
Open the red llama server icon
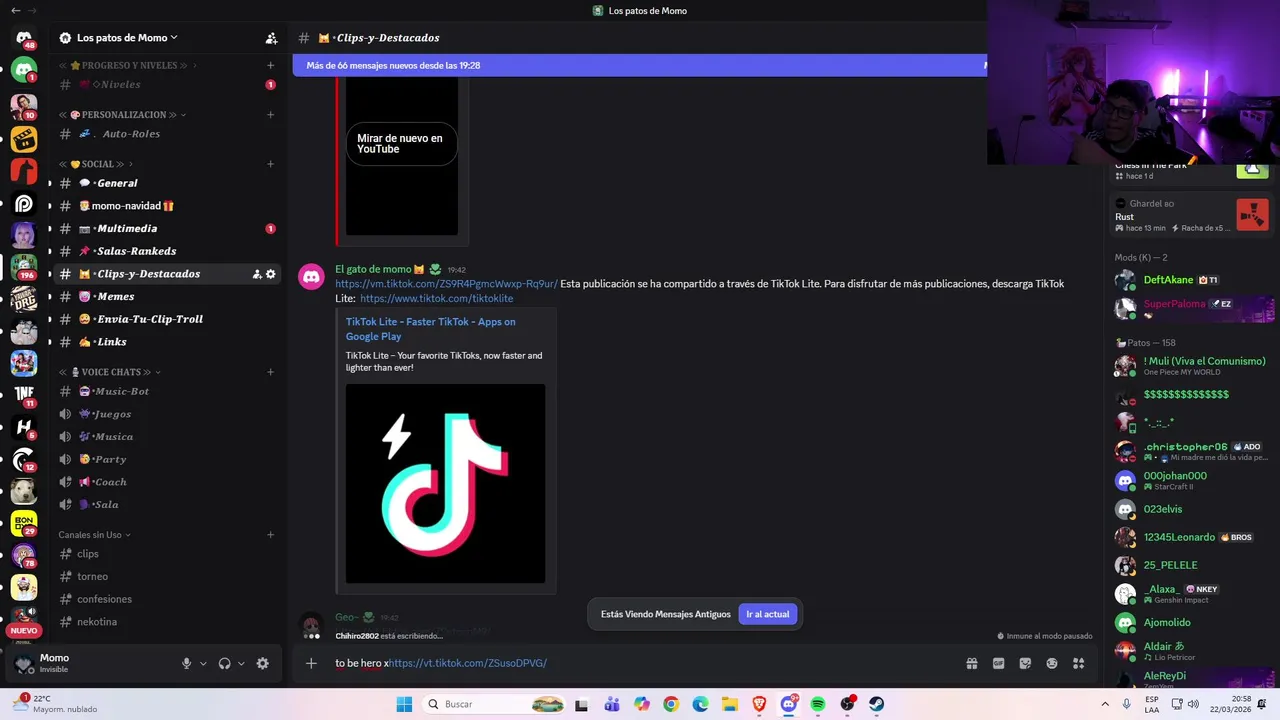point(24,171)
